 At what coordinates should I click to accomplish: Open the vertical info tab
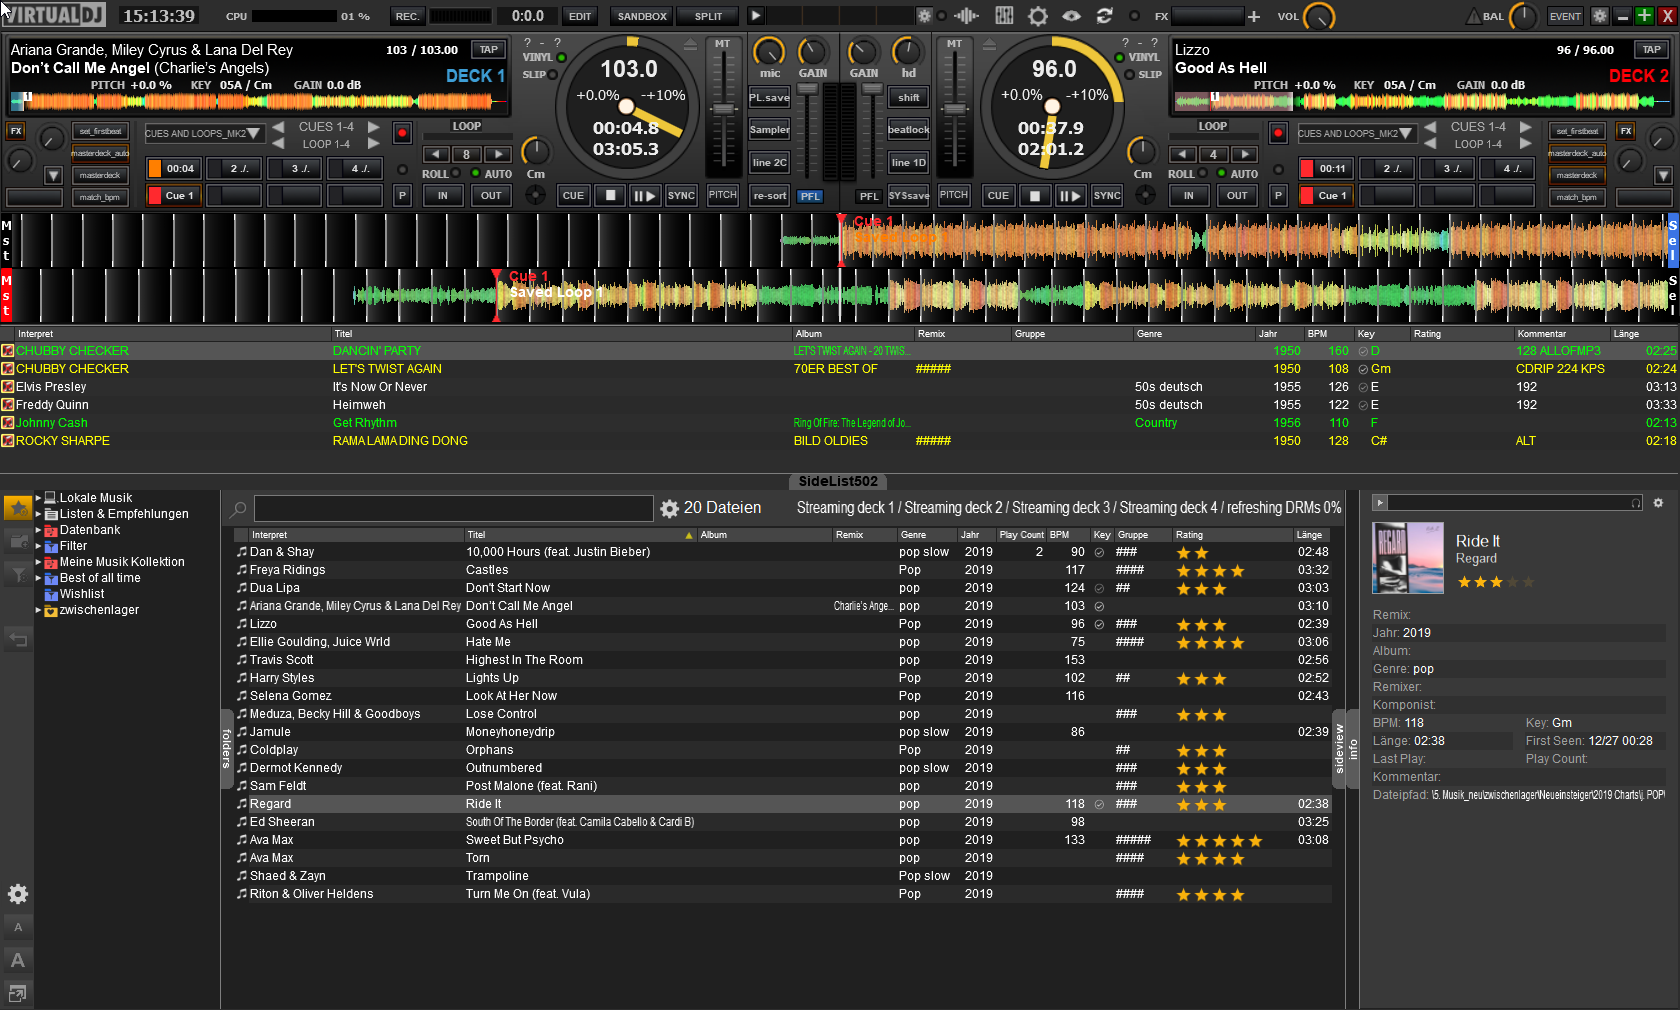[1353, 749]
